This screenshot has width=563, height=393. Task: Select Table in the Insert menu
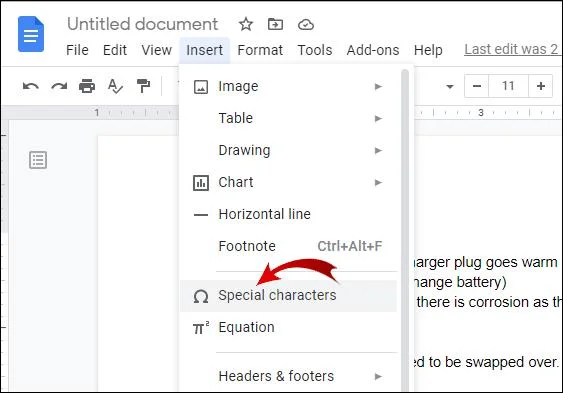point(288,118)
